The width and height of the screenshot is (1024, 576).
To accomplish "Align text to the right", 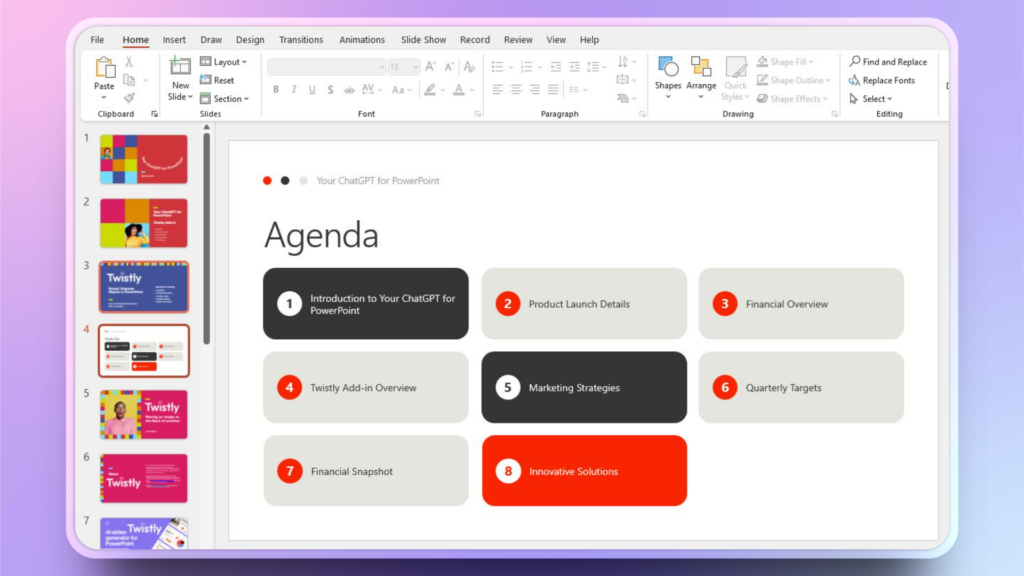I will (x=535, y=89).
